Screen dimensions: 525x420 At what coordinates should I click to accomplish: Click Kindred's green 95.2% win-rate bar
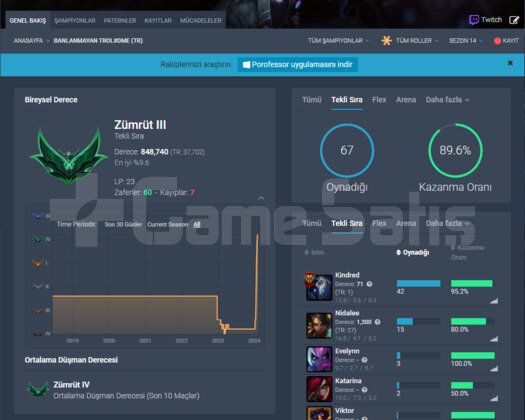tap(471, 283)
